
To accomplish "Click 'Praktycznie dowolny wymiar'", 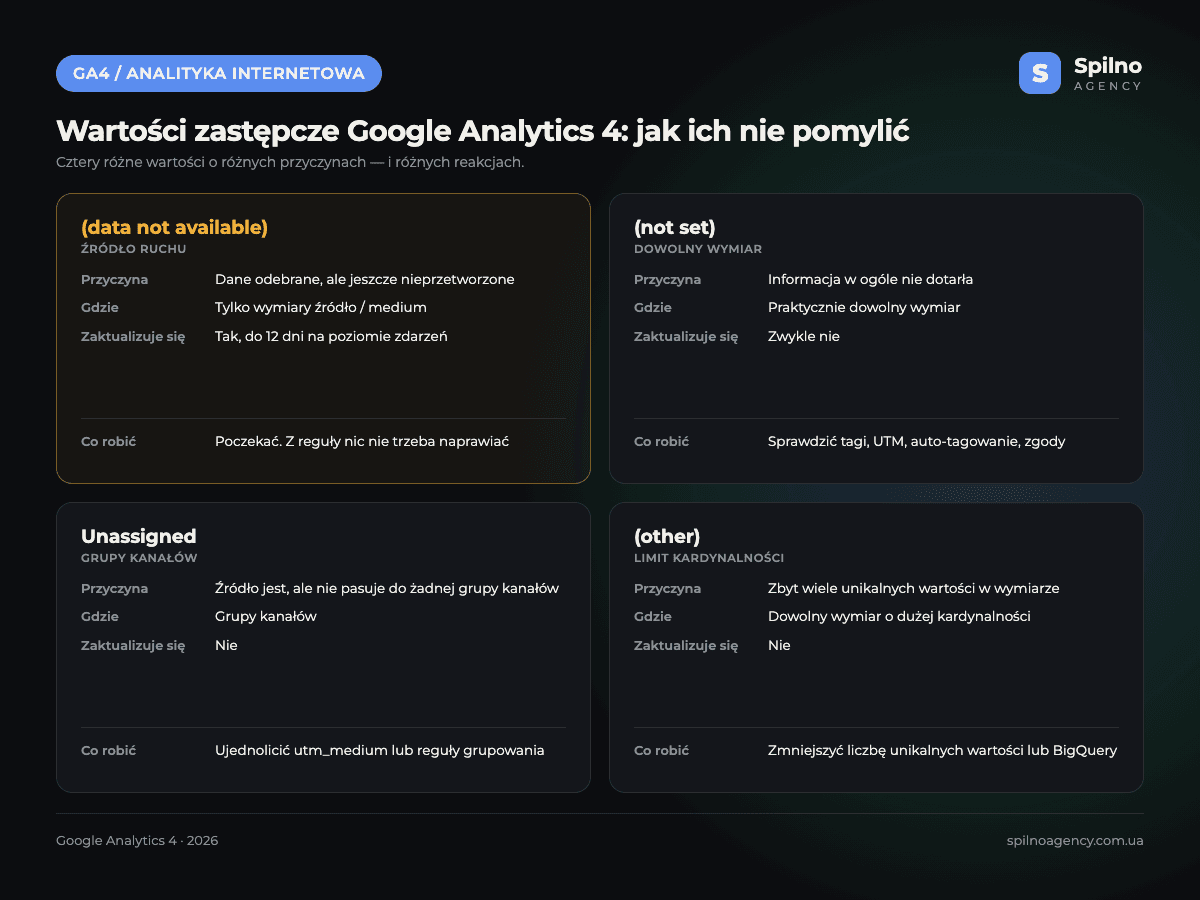I will 864,308.
